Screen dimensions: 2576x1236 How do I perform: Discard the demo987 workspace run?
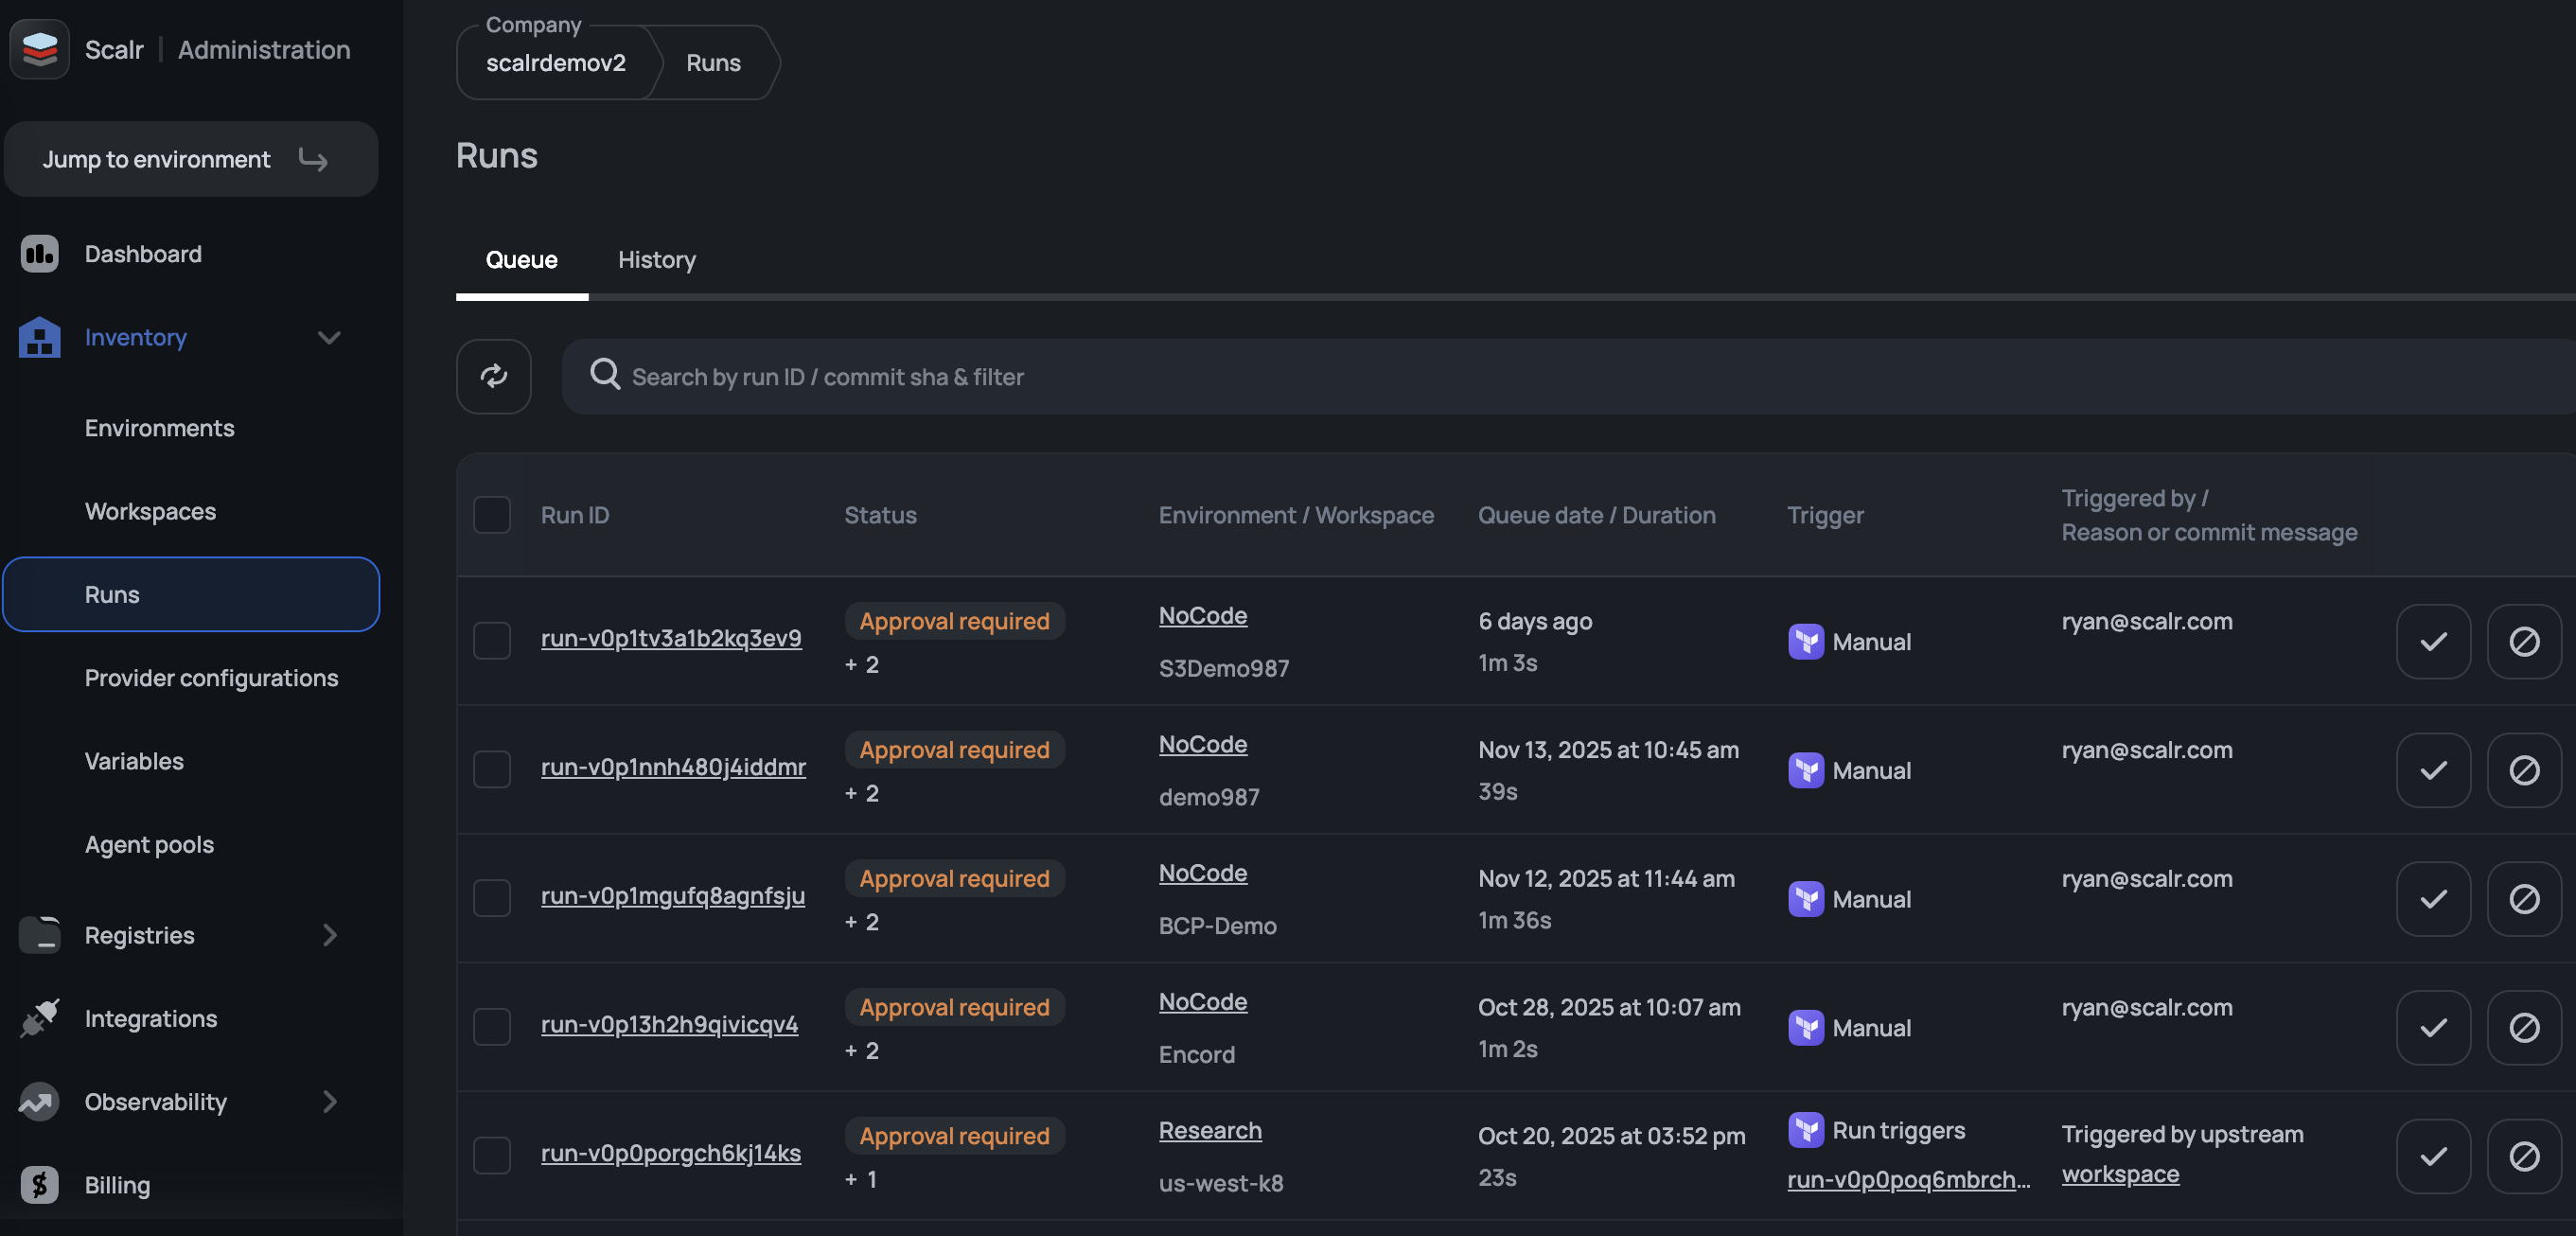(x=2523, y=770)
